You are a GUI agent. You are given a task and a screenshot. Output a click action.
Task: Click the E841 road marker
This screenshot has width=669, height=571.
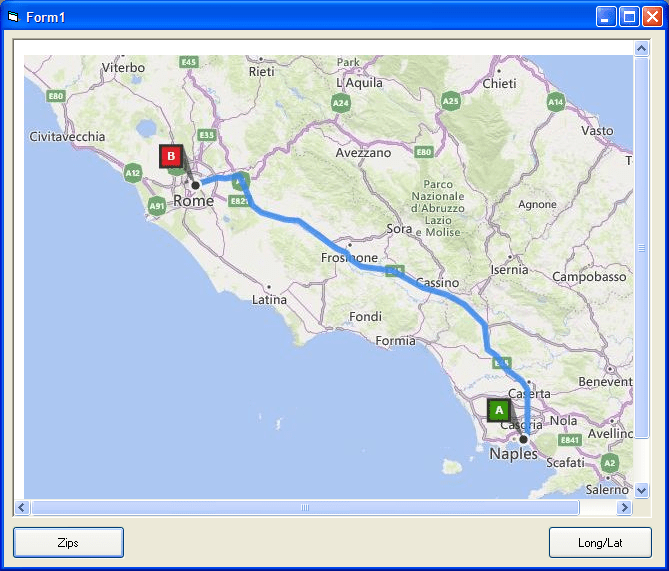click(570, 440)
